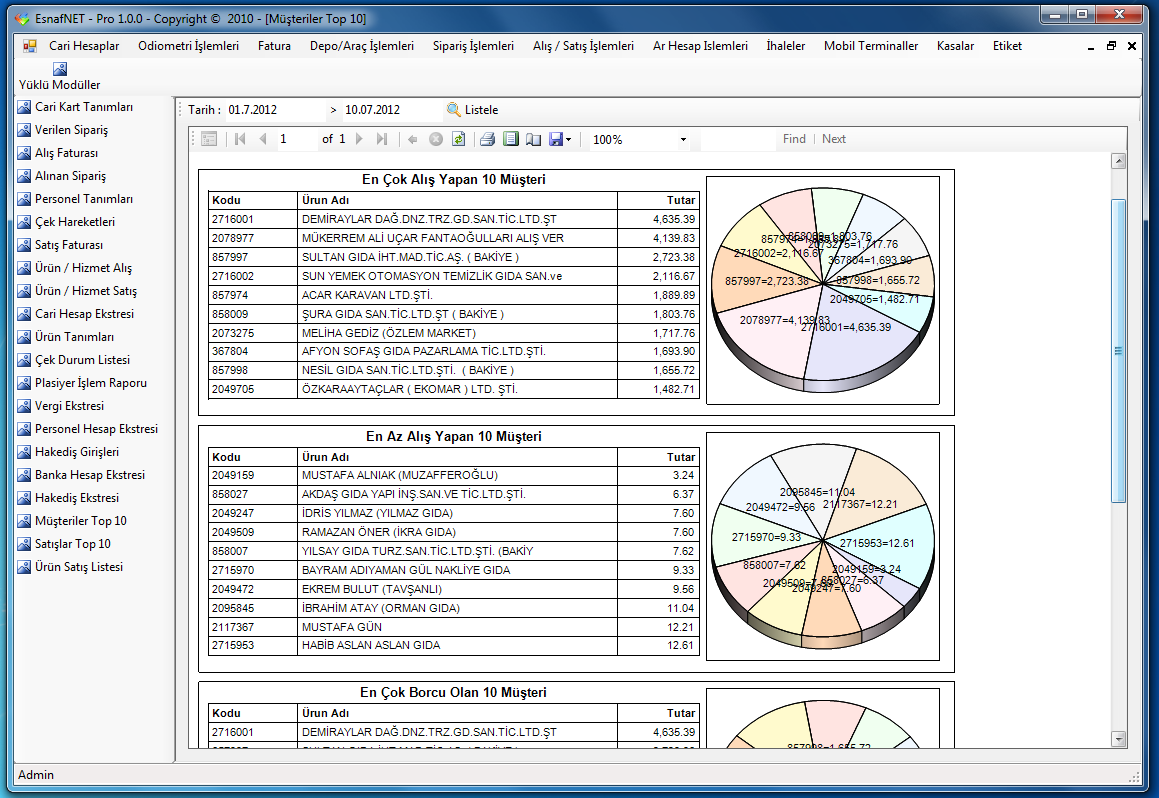Screen dimensions: 1159x798
Task: Open Çek Hareketleri module
Action: point(67,222)
